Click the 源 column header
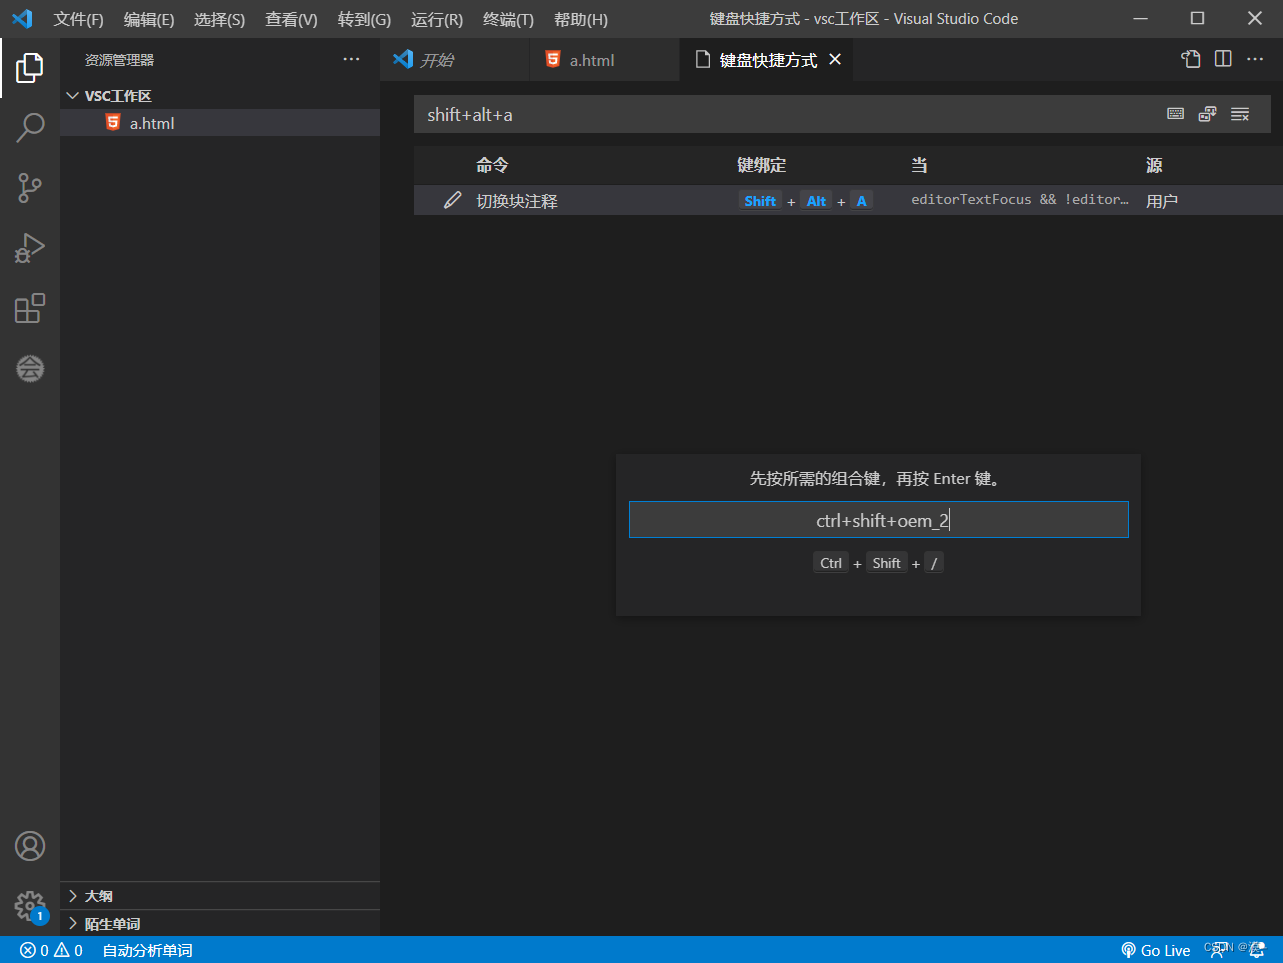 pos(1154,165)
